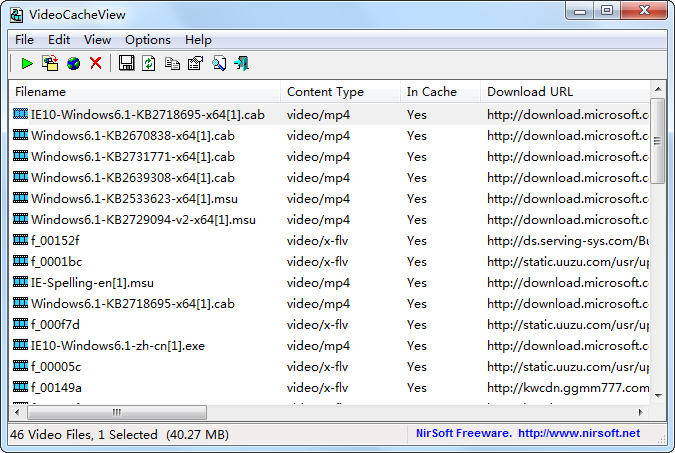Click ds.serving-sys.com download URL cell

pyautogui.click(x=568, y=241)
